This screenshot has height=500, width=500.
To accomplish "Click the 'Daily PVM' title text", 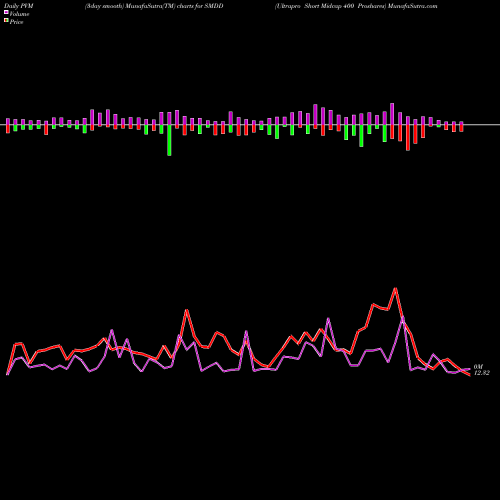I will 20,6.
